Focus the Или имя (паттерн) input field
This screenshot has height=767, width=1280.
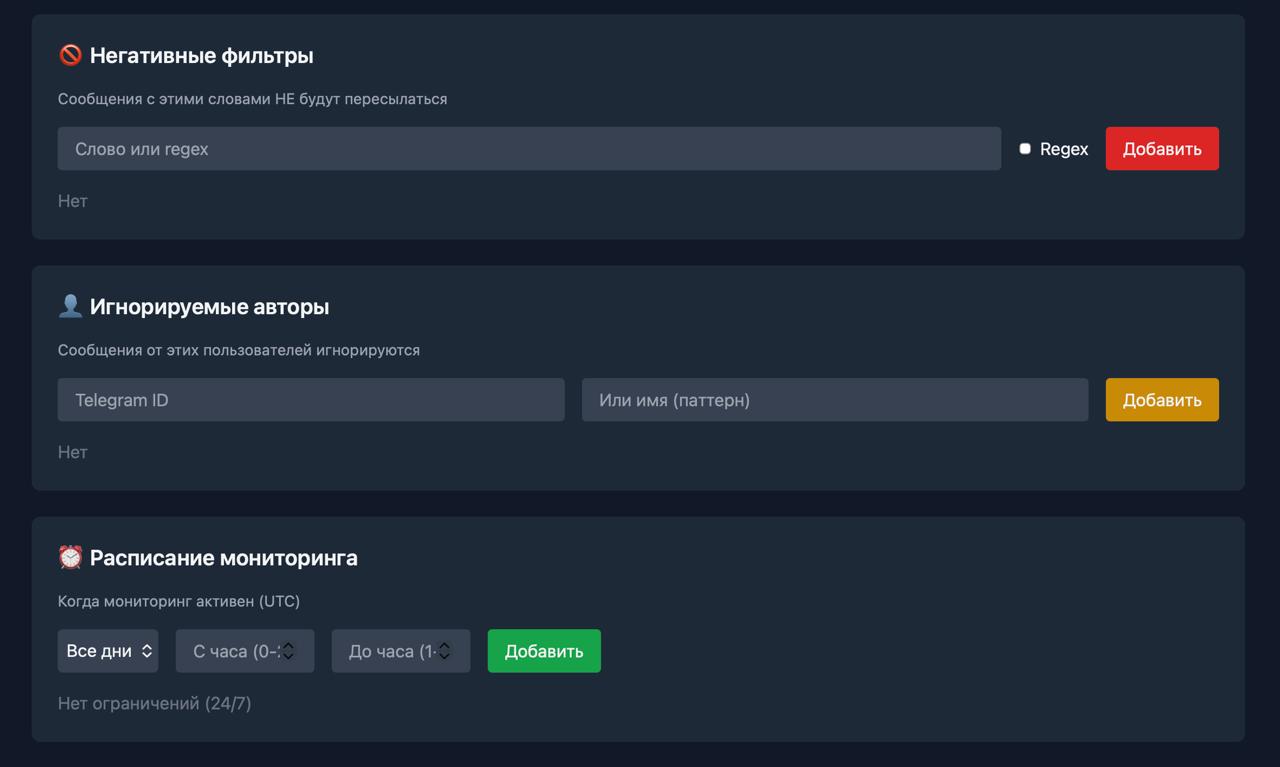click(835, 400)
